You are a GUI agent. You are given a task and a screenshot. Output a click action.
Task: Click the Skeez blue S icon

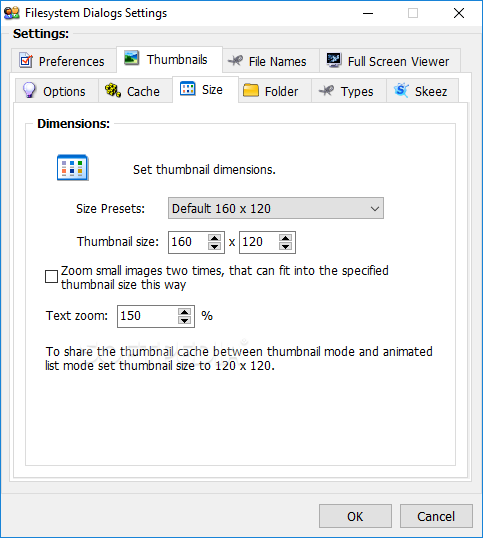click(401, 90)
